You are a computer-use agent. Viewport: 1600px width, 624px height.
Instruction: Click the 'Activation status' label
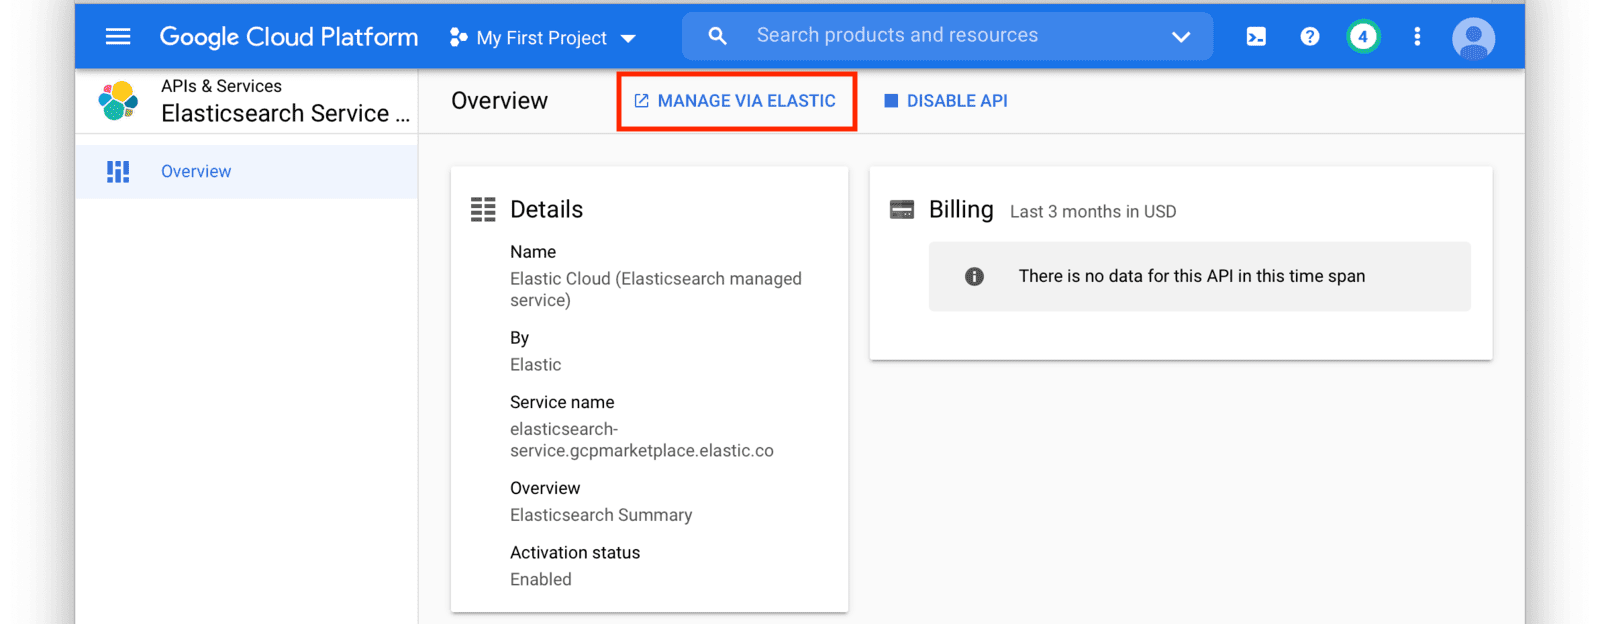click(575, 553)
